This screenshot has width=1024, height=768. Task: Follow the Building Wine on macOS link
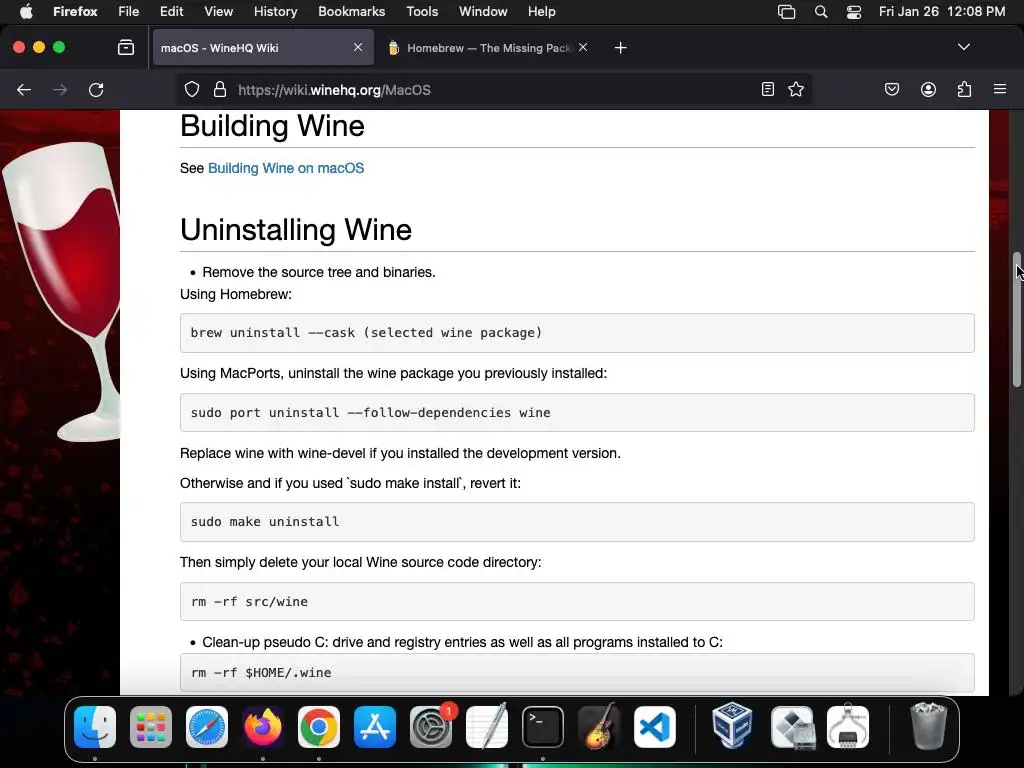coord(286,168)
